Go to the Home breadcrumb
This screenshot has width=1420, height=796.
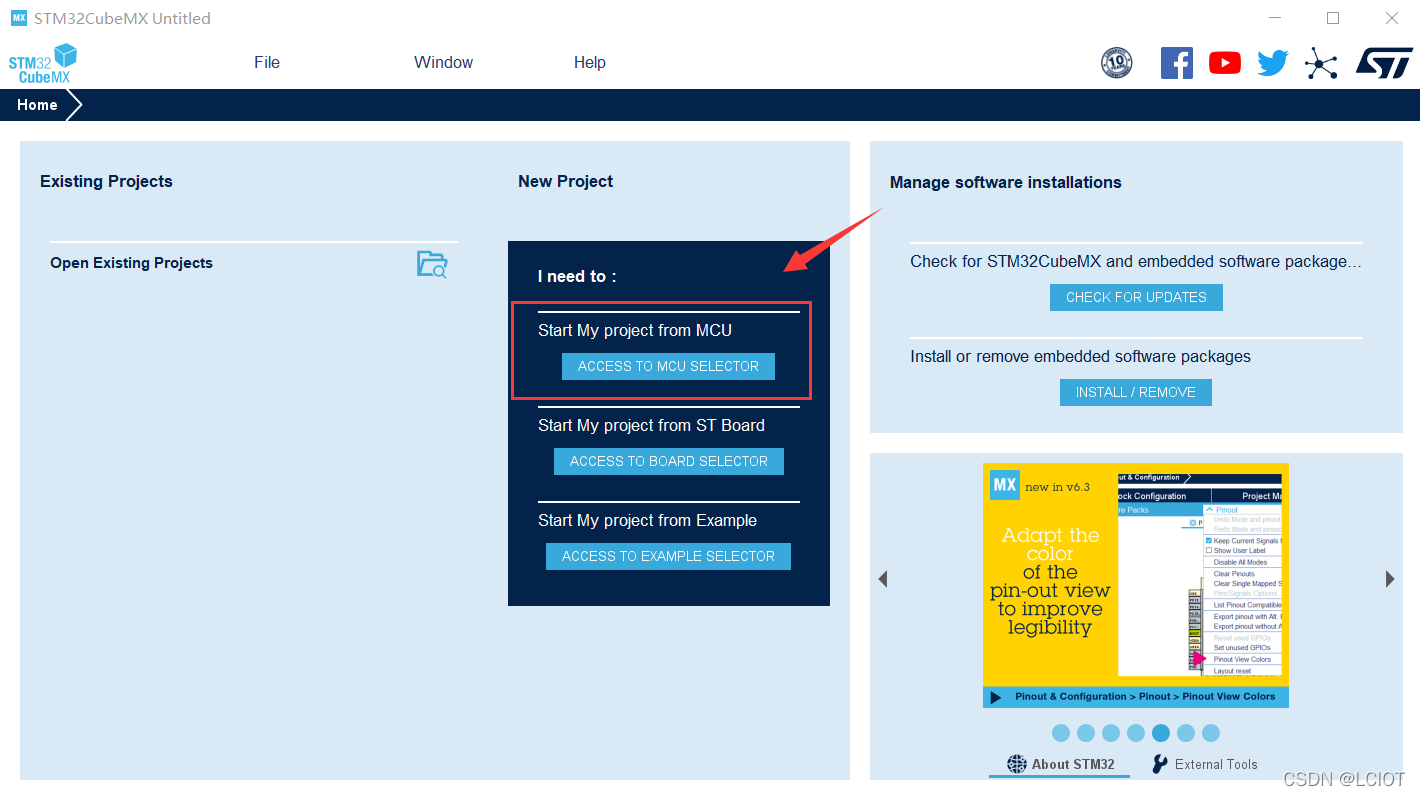(37, 105)
